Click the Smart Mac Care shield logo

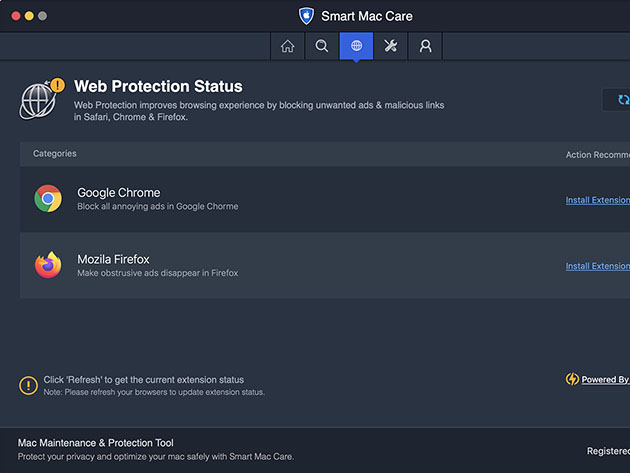306,16
